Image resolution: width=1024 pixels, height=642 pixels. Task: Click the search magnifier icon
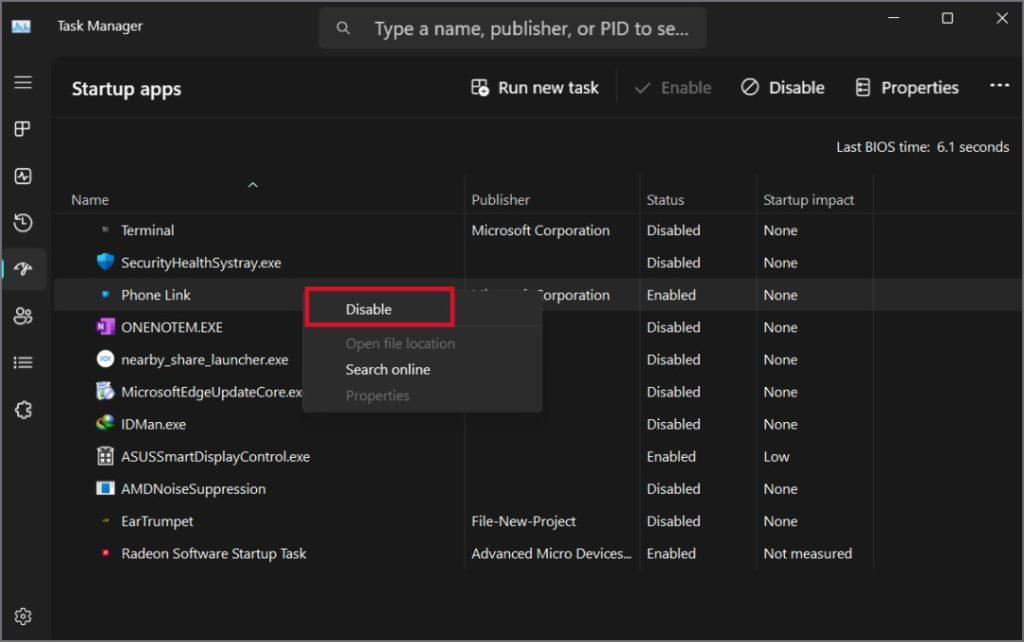point(343,28)
